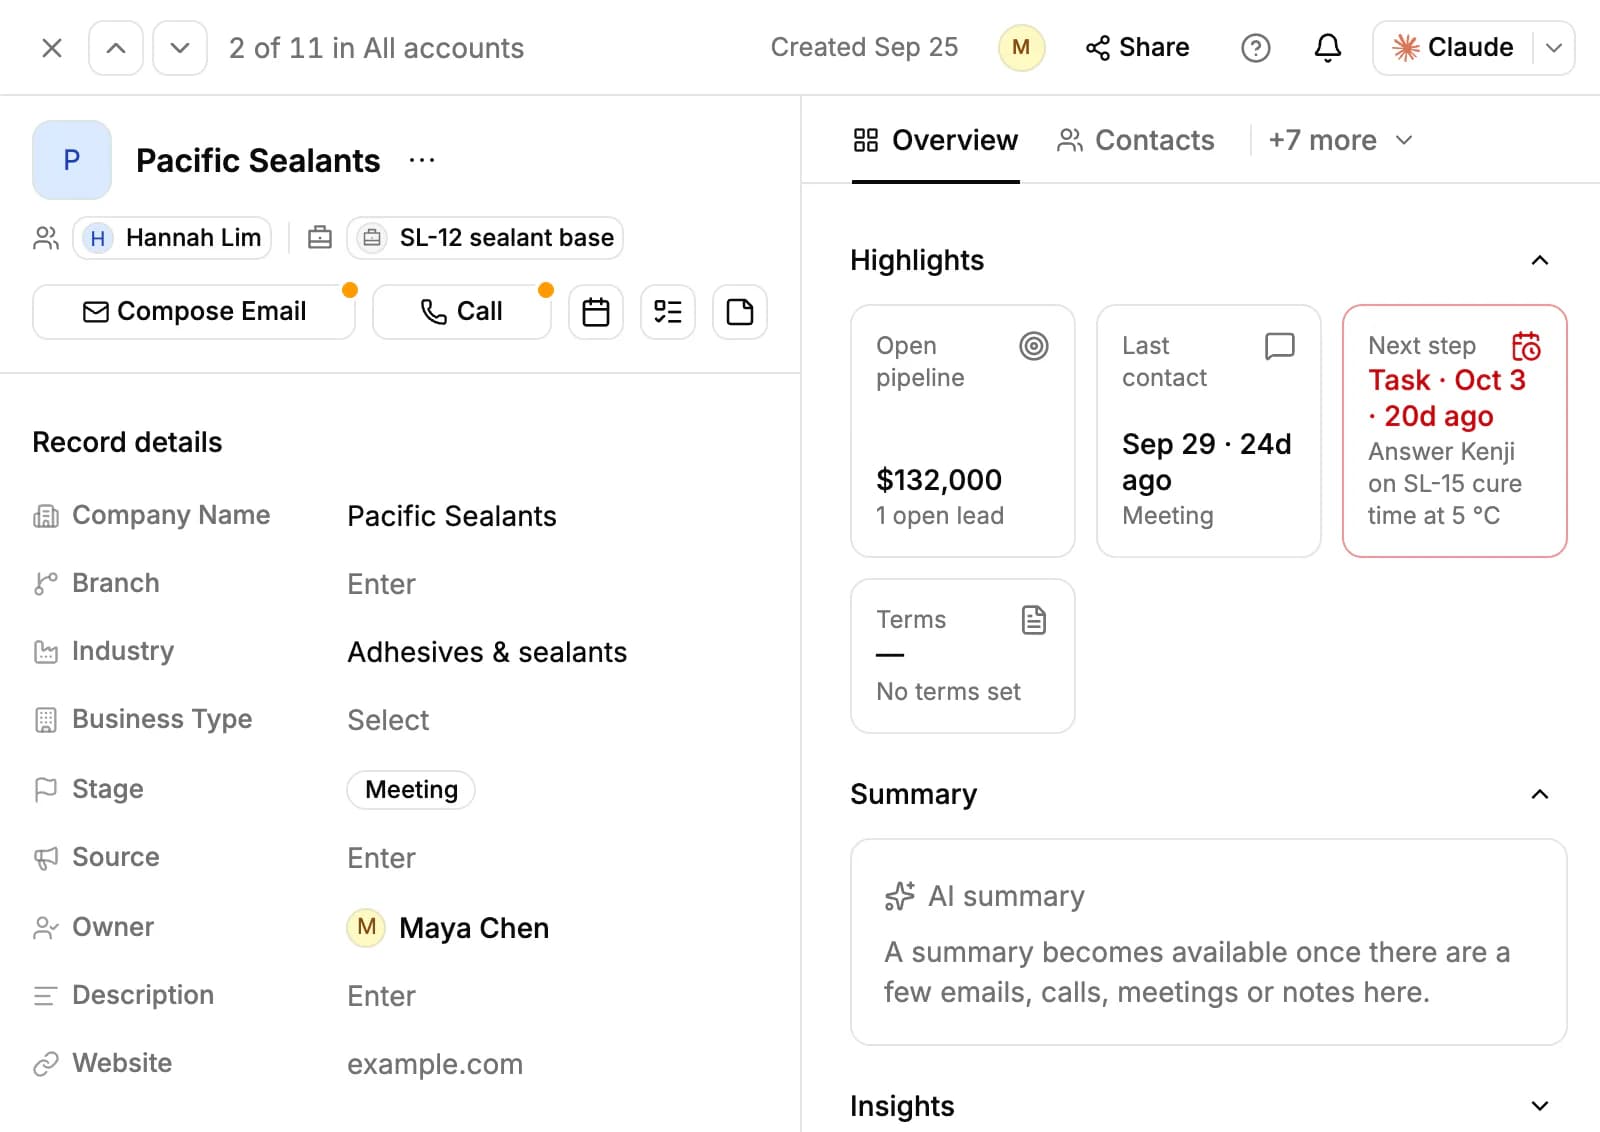Collapse the Summary section chevron

click(x=1540, y=794)
